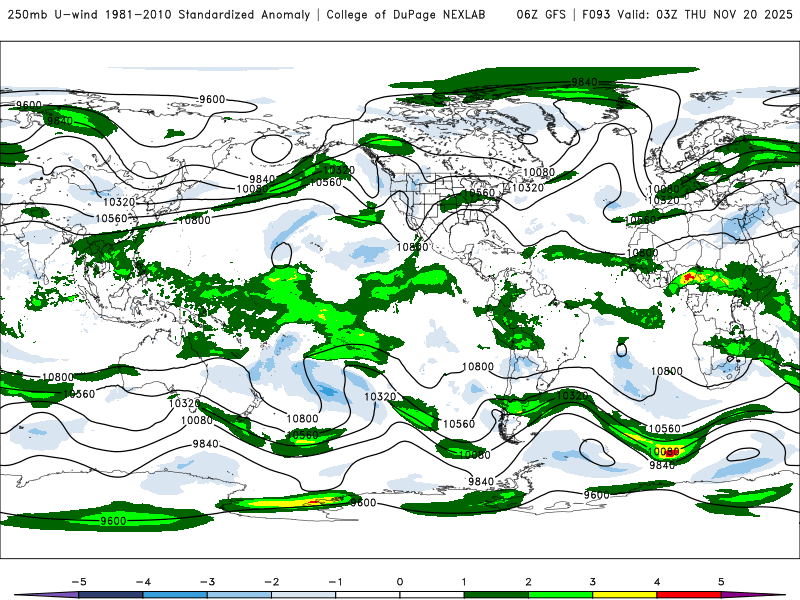
Task: Click the red 4 to 5 colorbar segment
Action: (689, 595)
